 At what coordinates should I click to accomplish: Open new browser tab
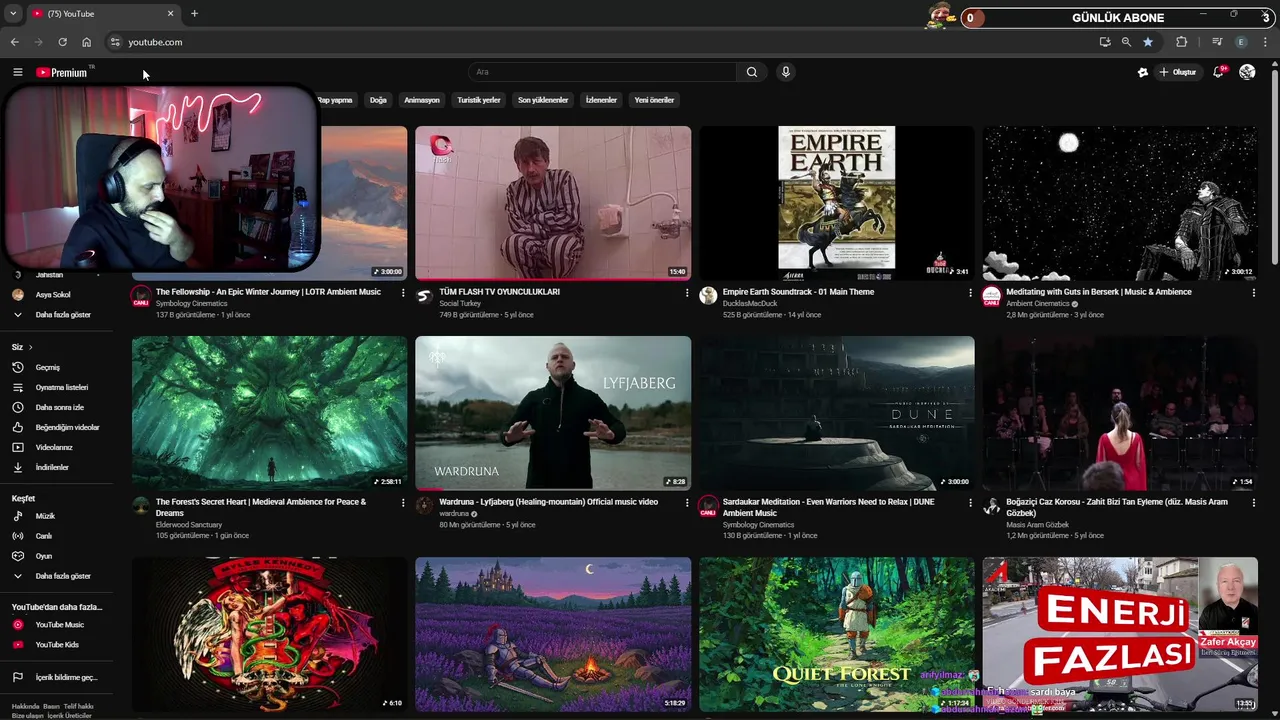coord(194,13)
